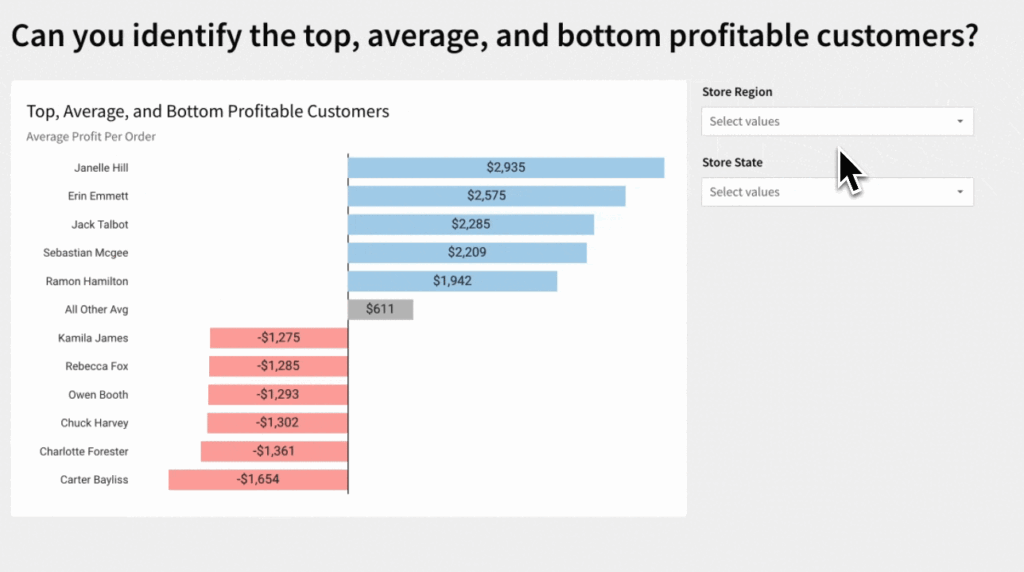Image resolution: width=1024 pixels, height=572 pixels.
Task: Select Erin Emmett's $2,575 bar
Action: point(486,196)
